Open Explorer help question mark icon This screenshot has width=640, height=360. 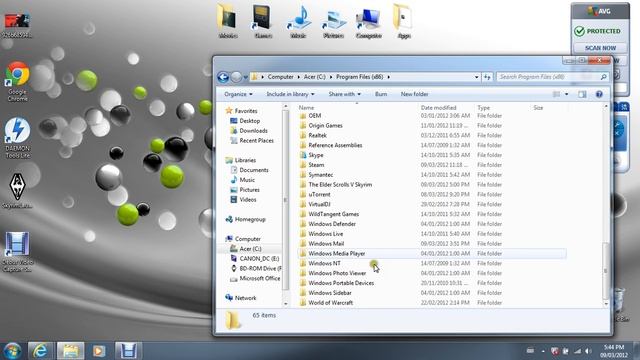[599, 94]
